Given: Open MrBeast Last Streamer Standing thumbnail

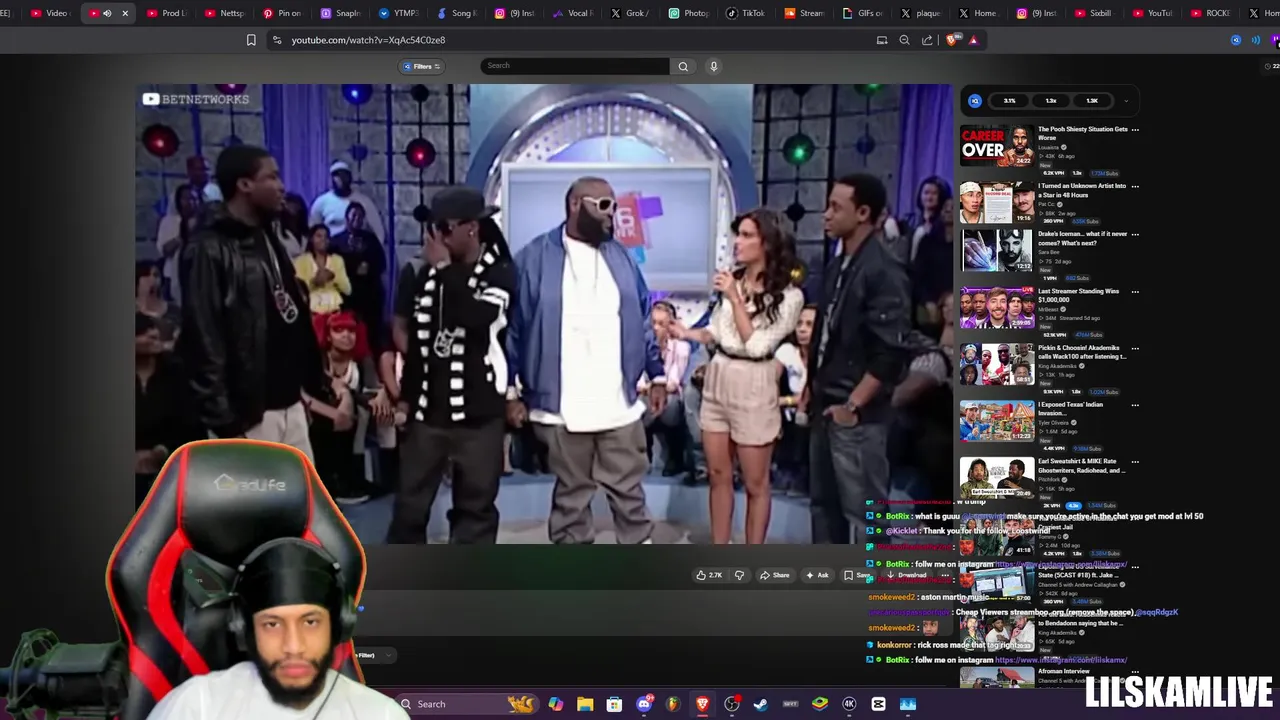Looking at the screenshot, I should pyautogui.click(x=997, y=307).
